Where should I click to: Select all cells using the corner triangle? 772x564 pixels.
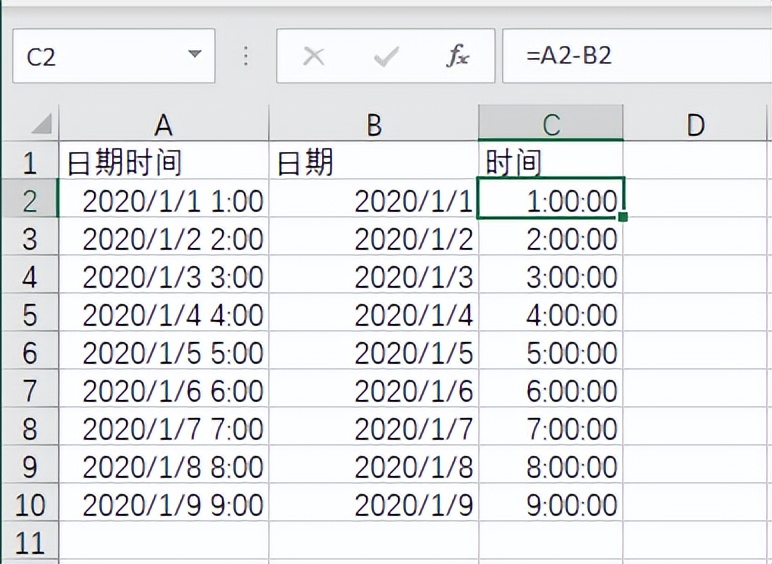[41, 124]
